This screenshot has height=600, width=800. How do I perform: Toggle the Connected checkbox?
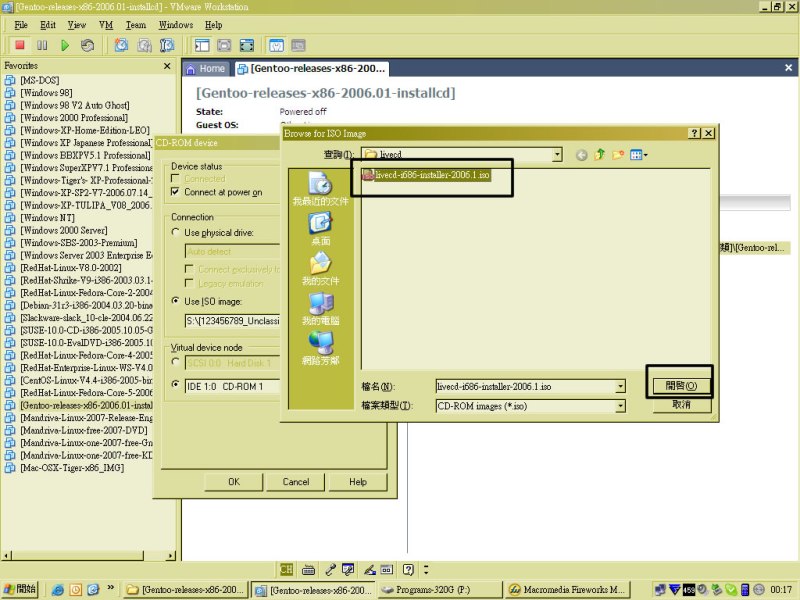click(175, 179)
